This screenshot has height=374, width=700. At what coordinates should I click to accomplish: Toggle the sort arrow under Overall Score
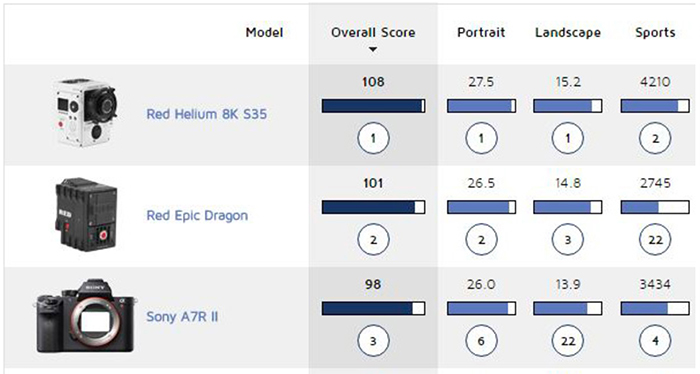click(x=373, y=50)
